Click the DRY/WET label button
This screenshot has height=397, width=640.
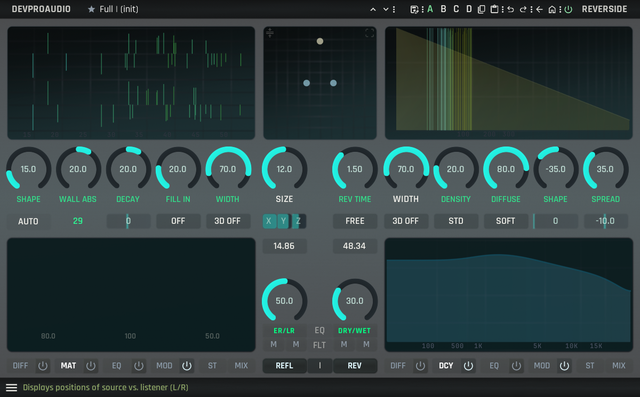click(x=354, y=330)
